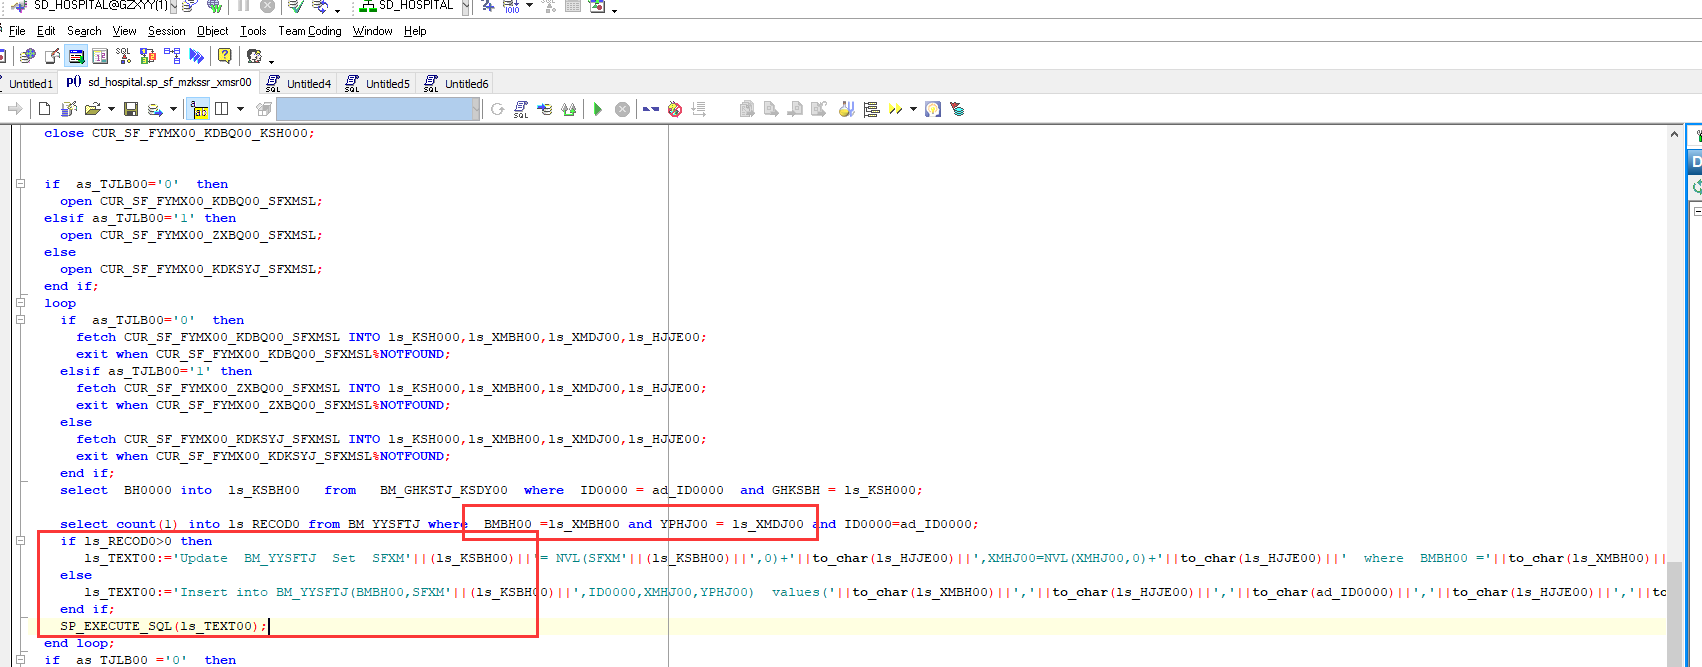Open the View menu

point(124,31)
